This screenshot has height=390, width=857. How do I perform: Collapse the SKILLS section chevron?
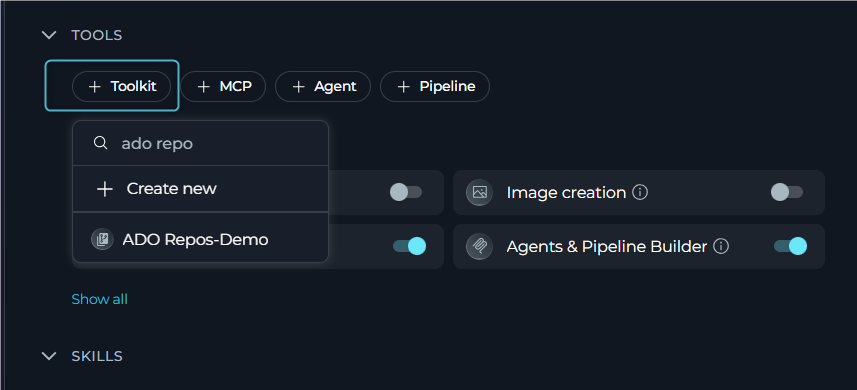click(x=49, y=356)
